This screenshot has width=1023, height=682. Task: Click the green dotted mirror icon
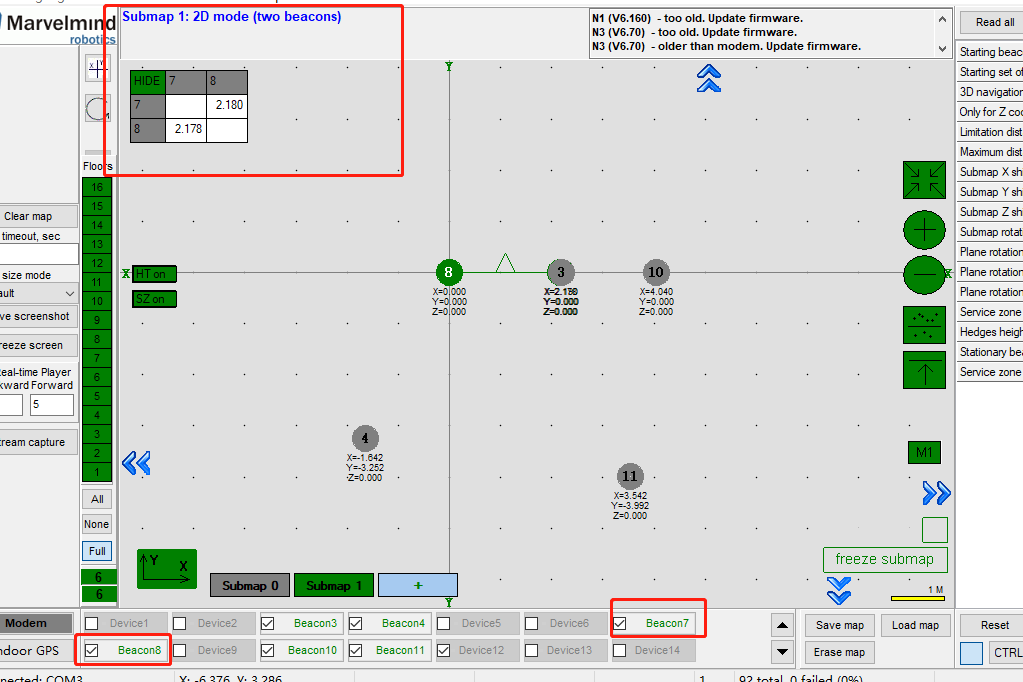click(x=924, y=324)
